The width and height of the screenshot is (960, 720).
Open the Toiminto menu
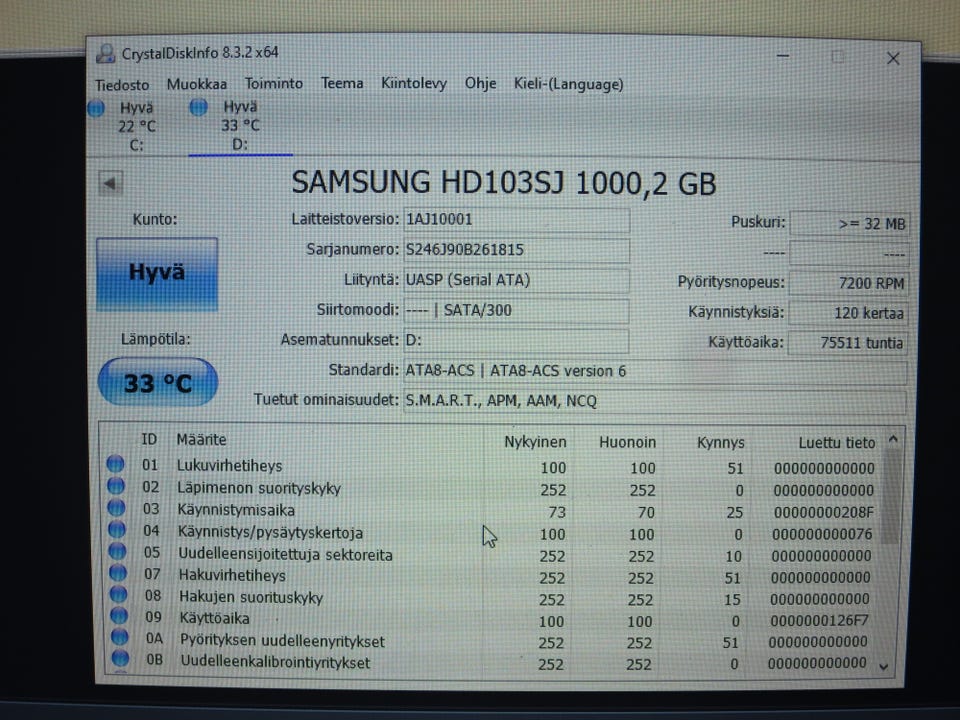[x=274, y=83]
